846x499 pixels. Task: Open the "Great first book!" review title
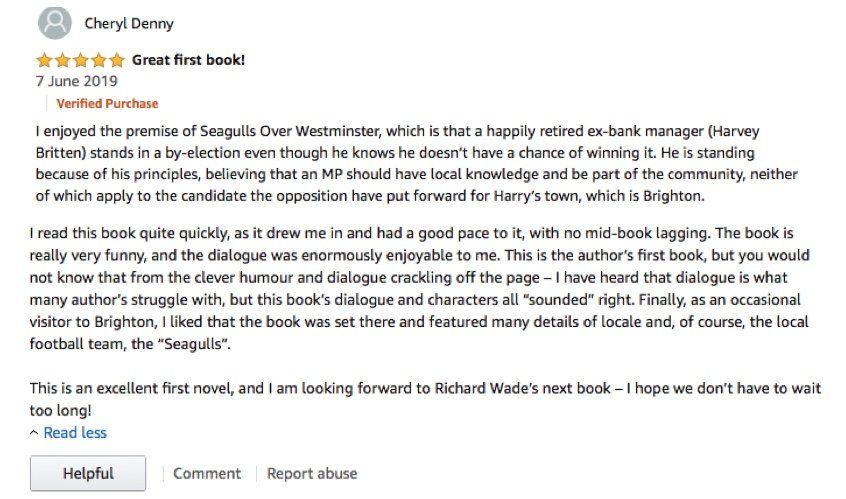pyautogui.click(x=188, y=60)
